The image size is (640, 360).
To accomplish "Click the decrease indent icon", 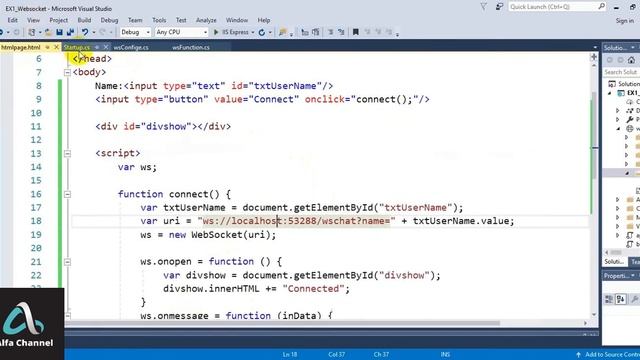I will click(x=331, y=32).
